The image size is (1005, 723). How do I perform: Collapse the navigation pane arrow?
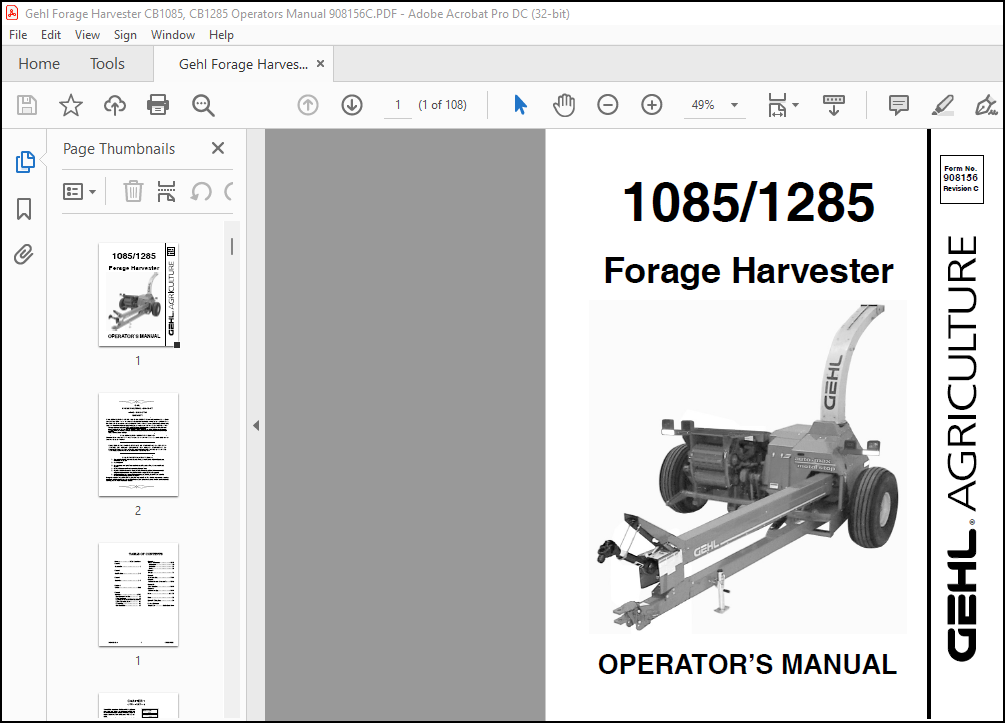point(256,425)
